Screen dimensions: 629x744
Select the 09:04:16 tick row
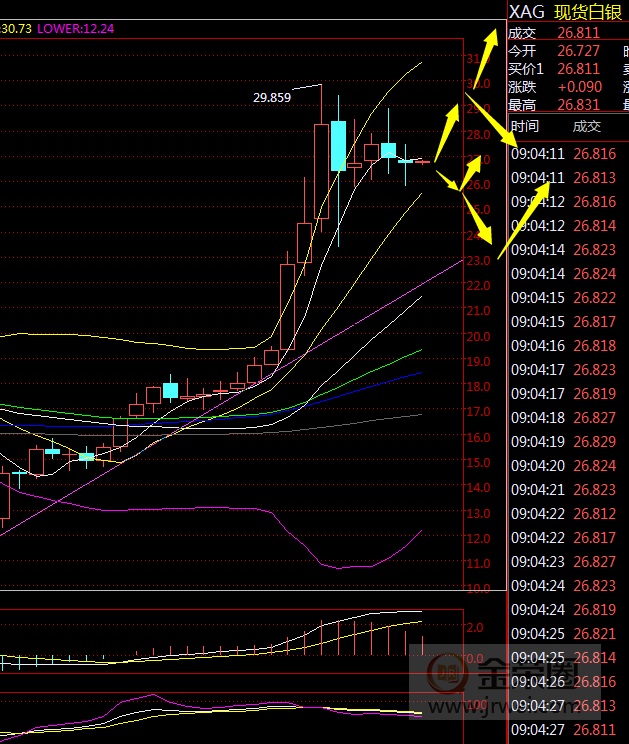coord(564,345)
